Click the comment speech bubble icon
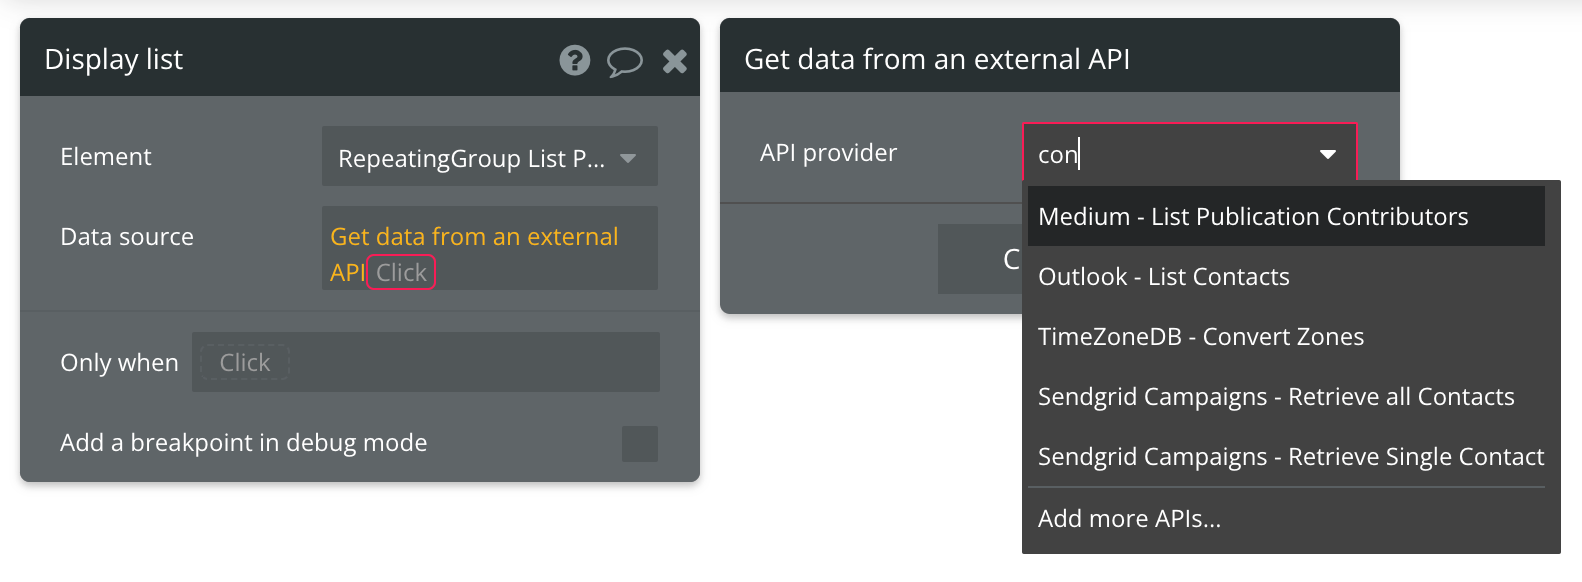Image resolution: width=1582 pixels, height=582 pixels. (x=625, y=62)
